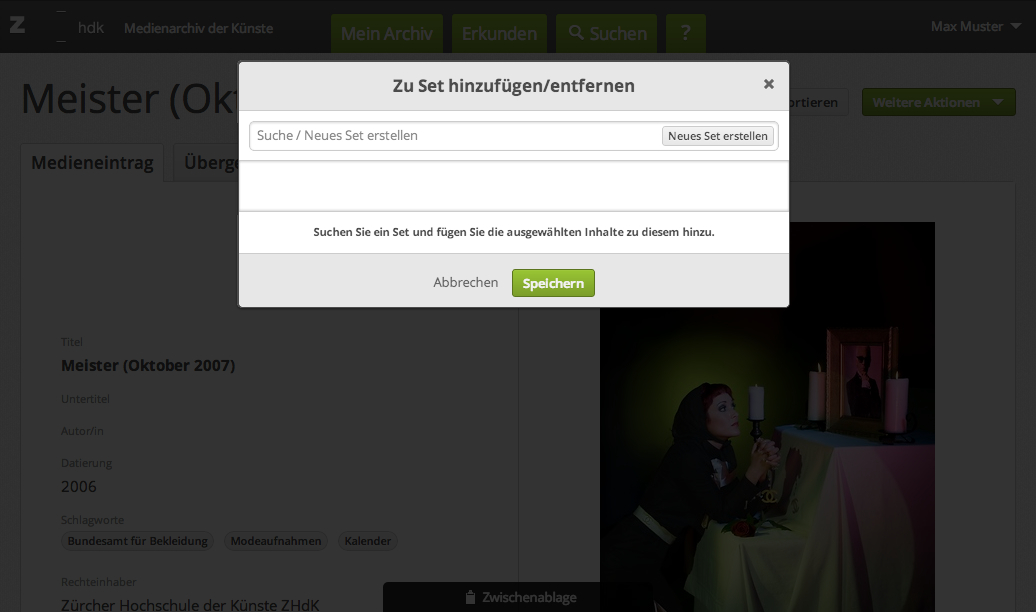Click the Bundesamt für Bekleidung keyword tag
Image resolution: width=1036 pixels, height=612 pixels.
click(x=138, y=541)
